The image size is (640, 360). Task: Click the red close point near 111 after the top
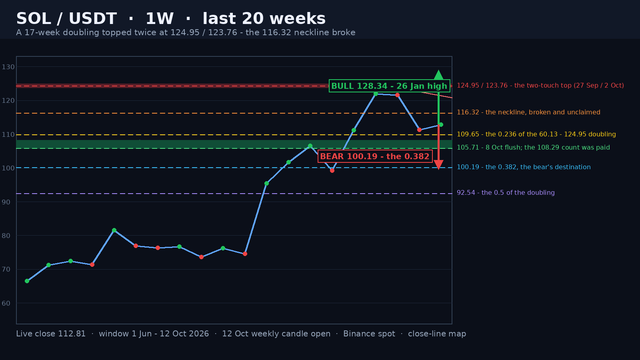419,130
